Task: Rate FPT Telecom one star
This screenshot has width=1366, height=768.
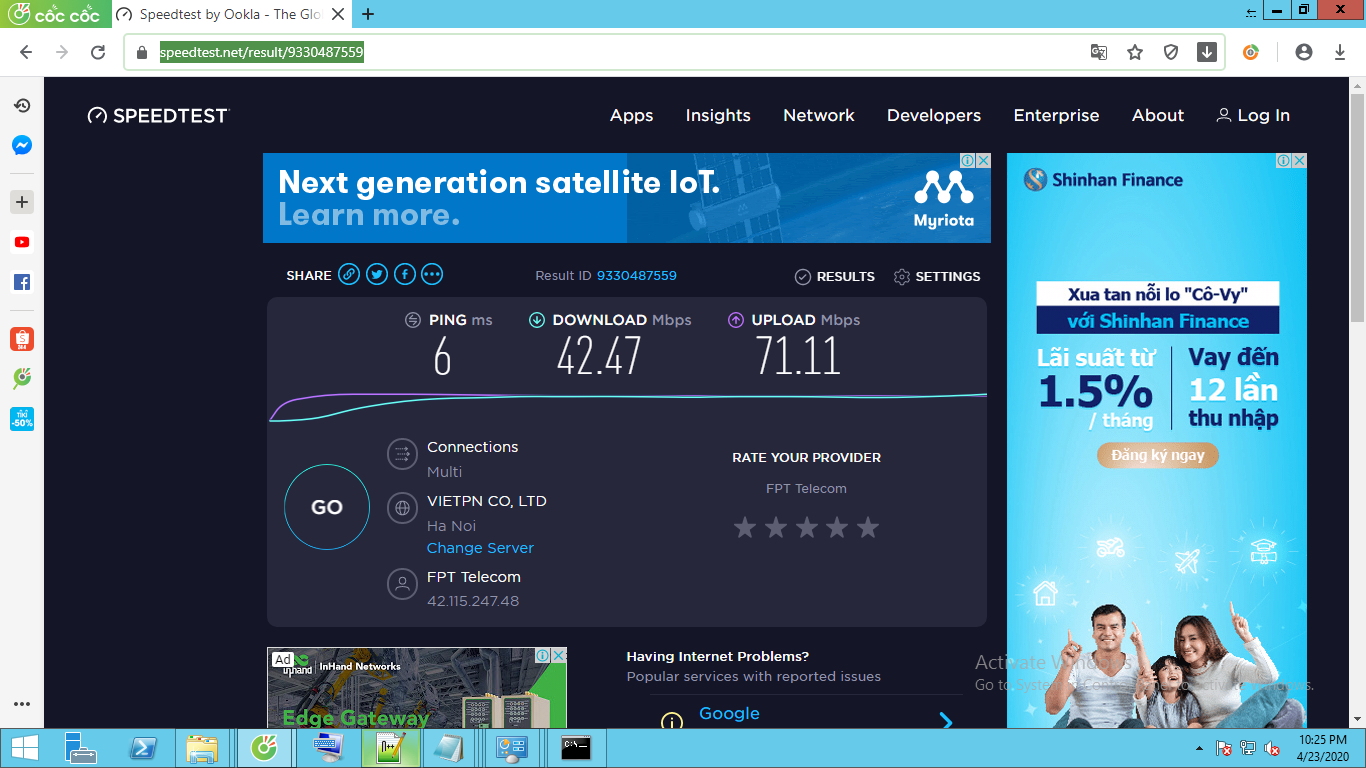Action: [745, 527]
